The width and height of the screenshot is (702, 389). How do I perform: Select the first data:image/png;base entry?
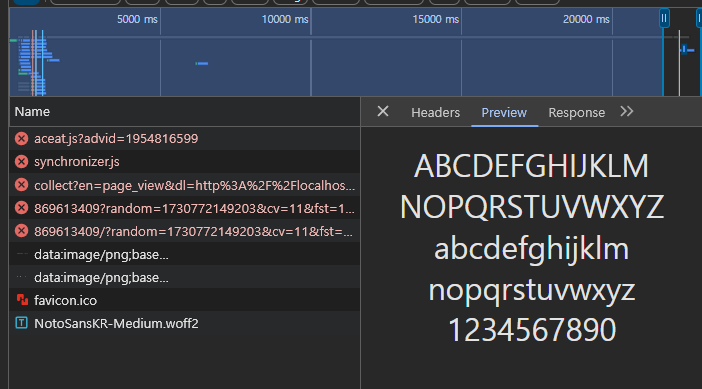pyautogui.click(x=184, y=254)
